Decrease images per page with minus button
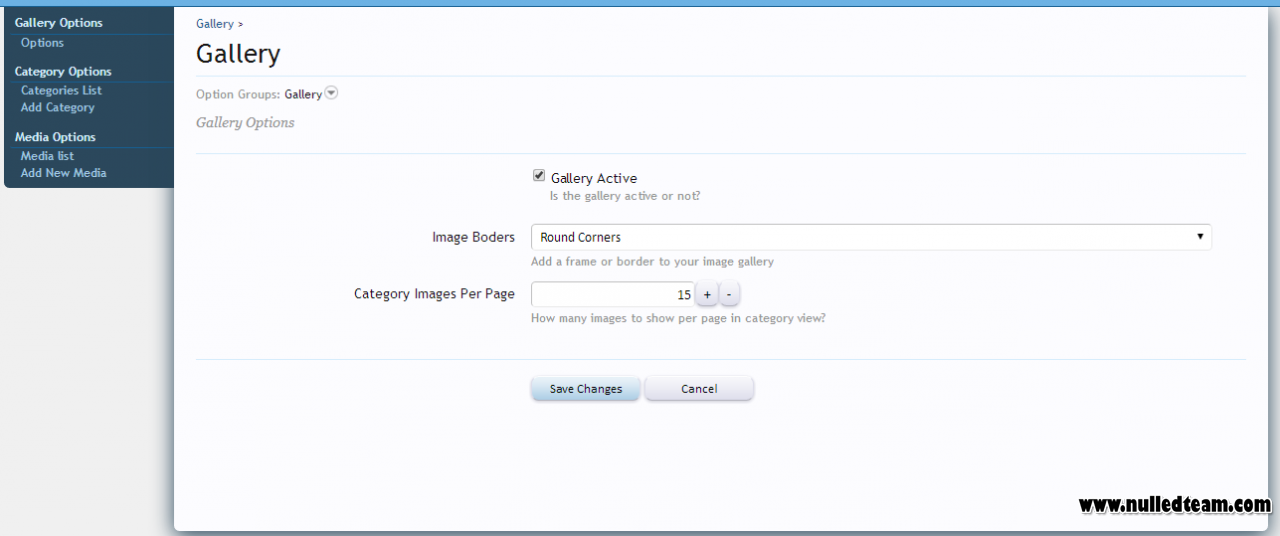 pyautogui.click(x=729, y=294)
